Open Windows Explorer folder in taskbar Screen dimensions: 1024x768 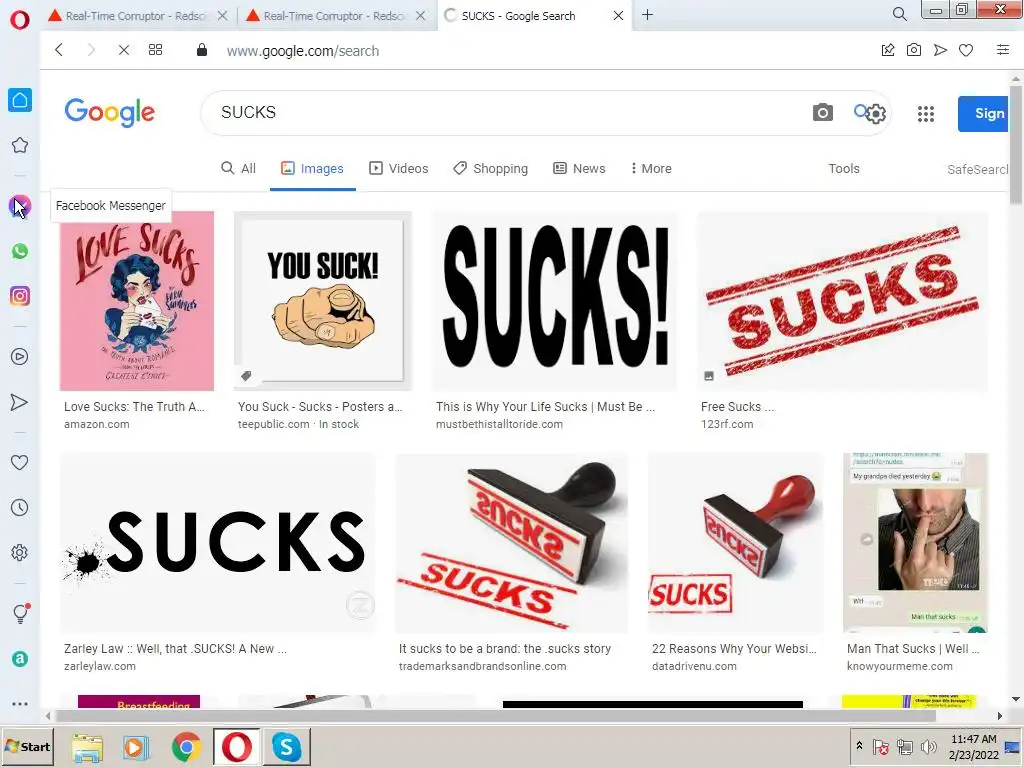87,747
